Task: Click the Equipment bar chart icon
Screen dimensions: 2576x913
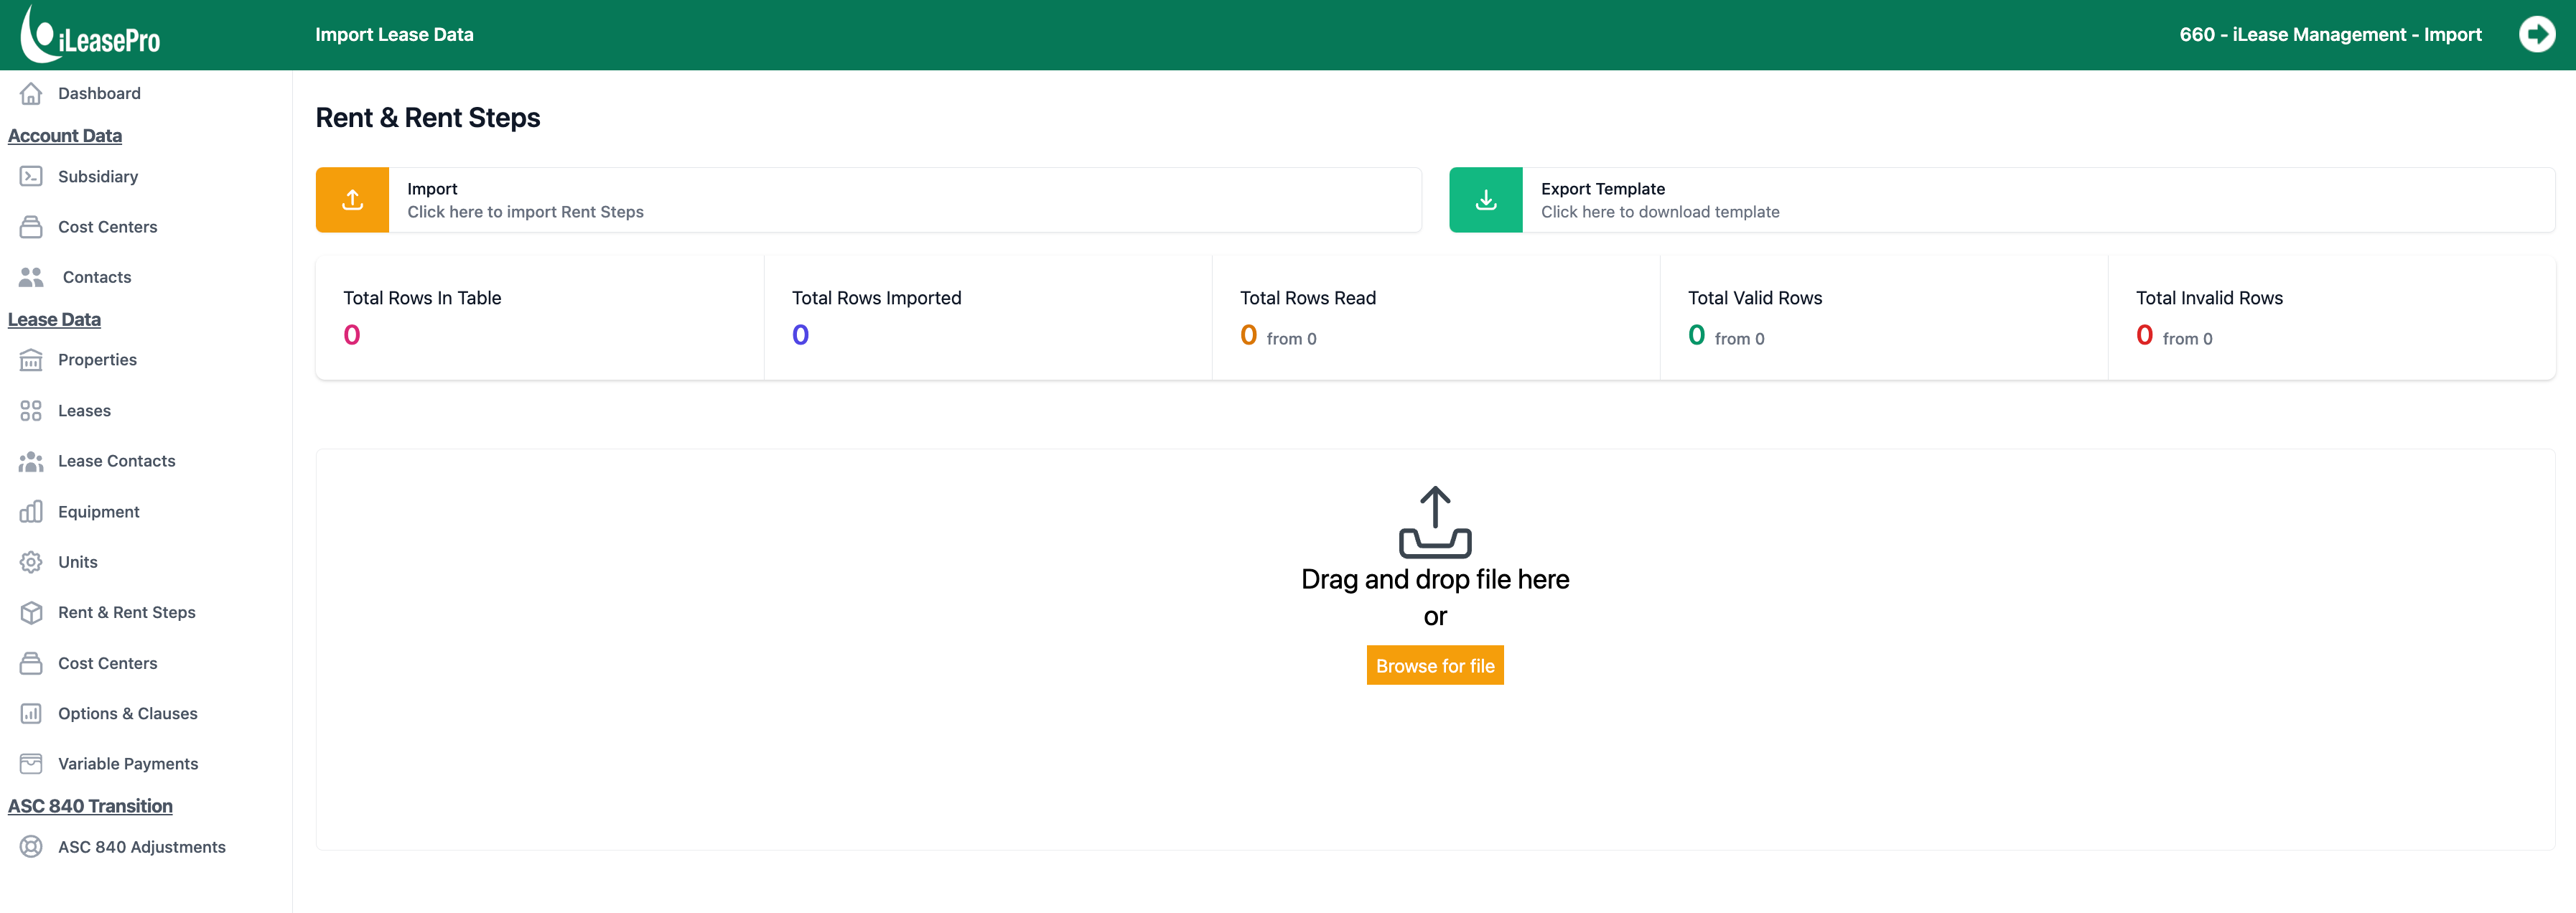Action: (x=31, y=512)
